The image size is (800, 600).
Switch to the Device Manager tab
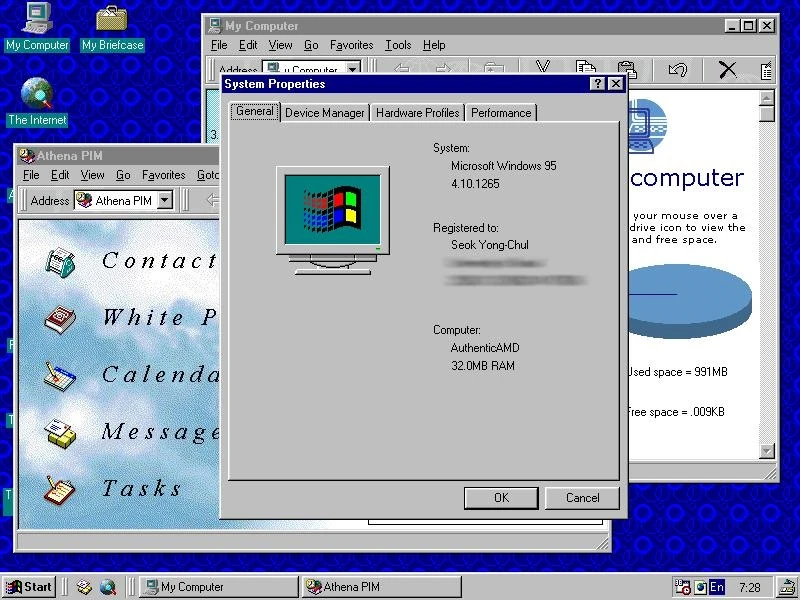coord(325,113)
